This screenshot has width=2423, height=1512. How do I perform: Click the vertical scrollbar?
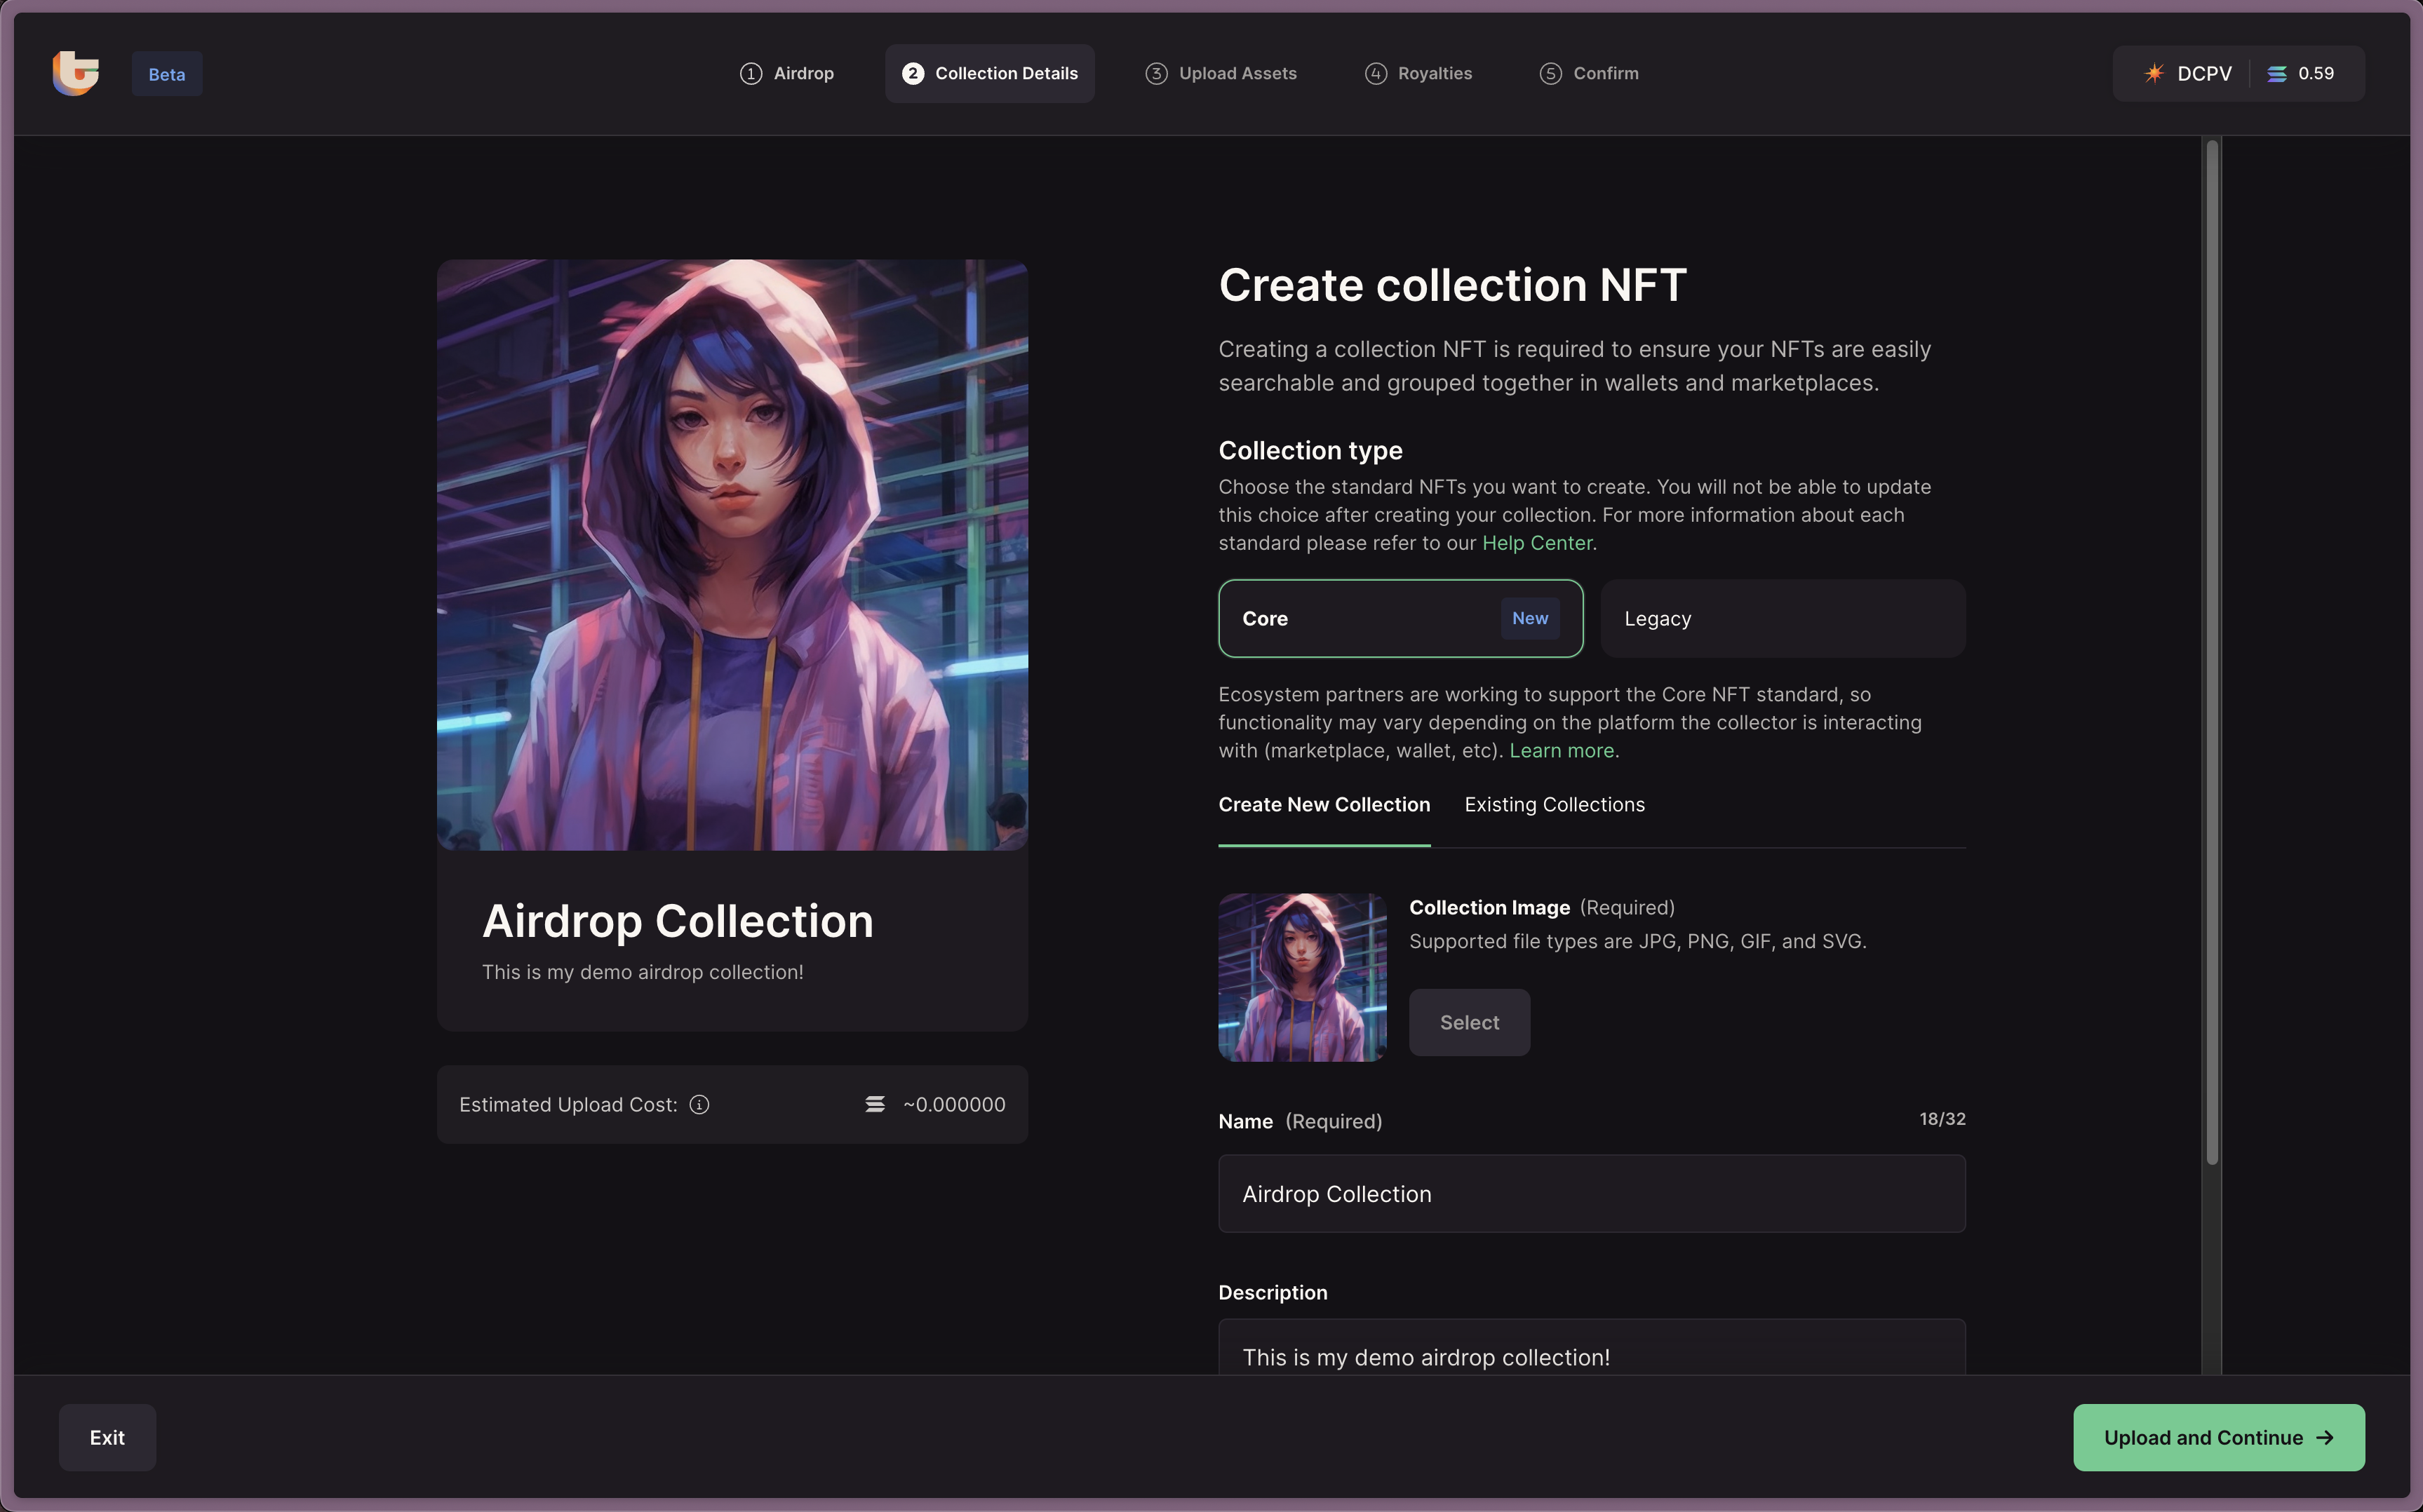[2212, 650]
